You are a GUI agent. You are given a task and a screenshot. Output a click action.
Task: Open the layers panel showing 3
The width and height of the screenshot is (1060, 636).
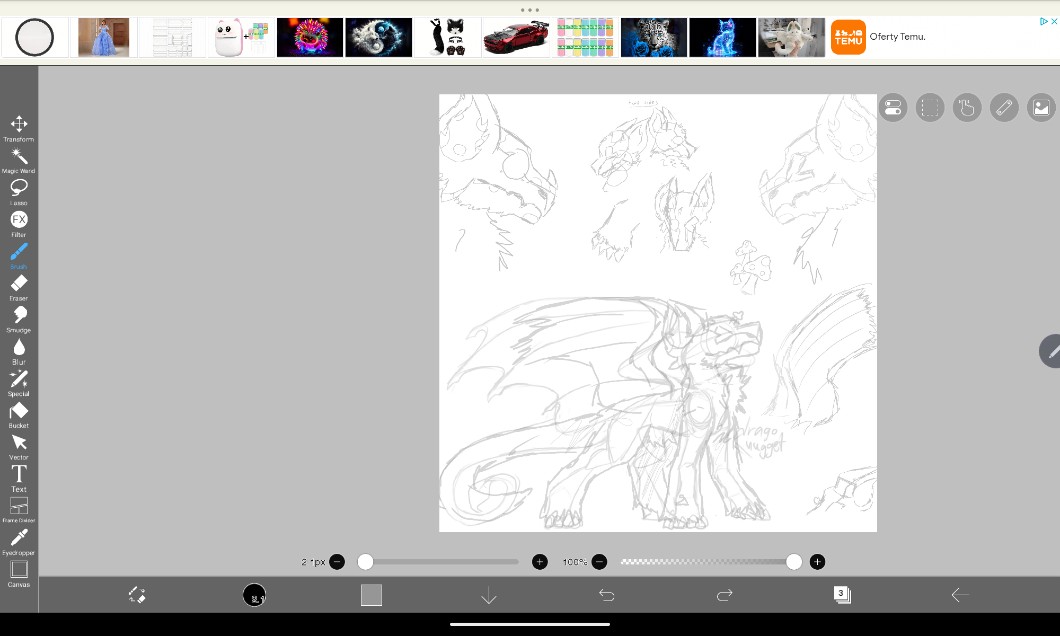click(842, 595)
